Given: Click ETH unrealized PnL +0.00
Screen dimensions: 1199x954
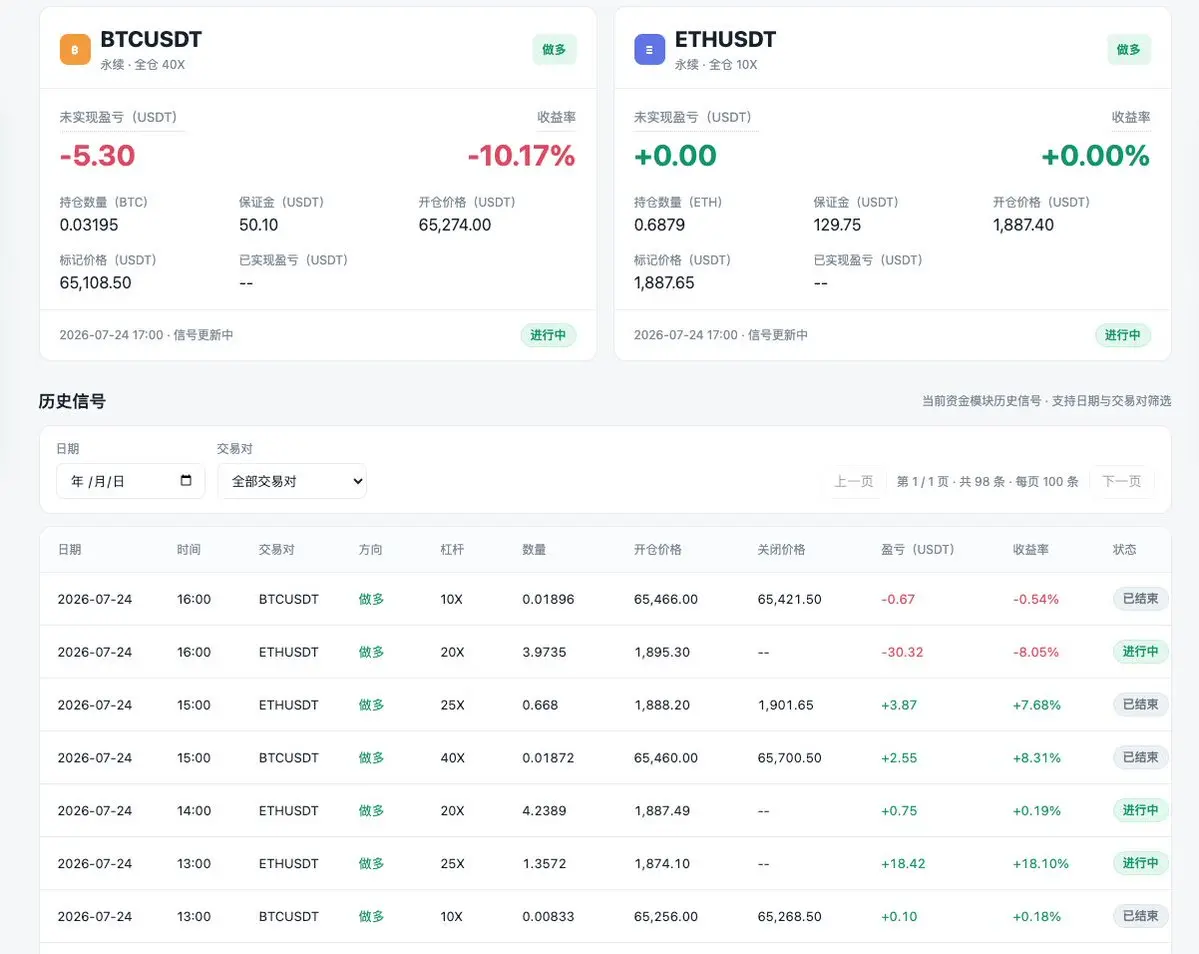Looking at the screenshot, I should click(675, 156).
